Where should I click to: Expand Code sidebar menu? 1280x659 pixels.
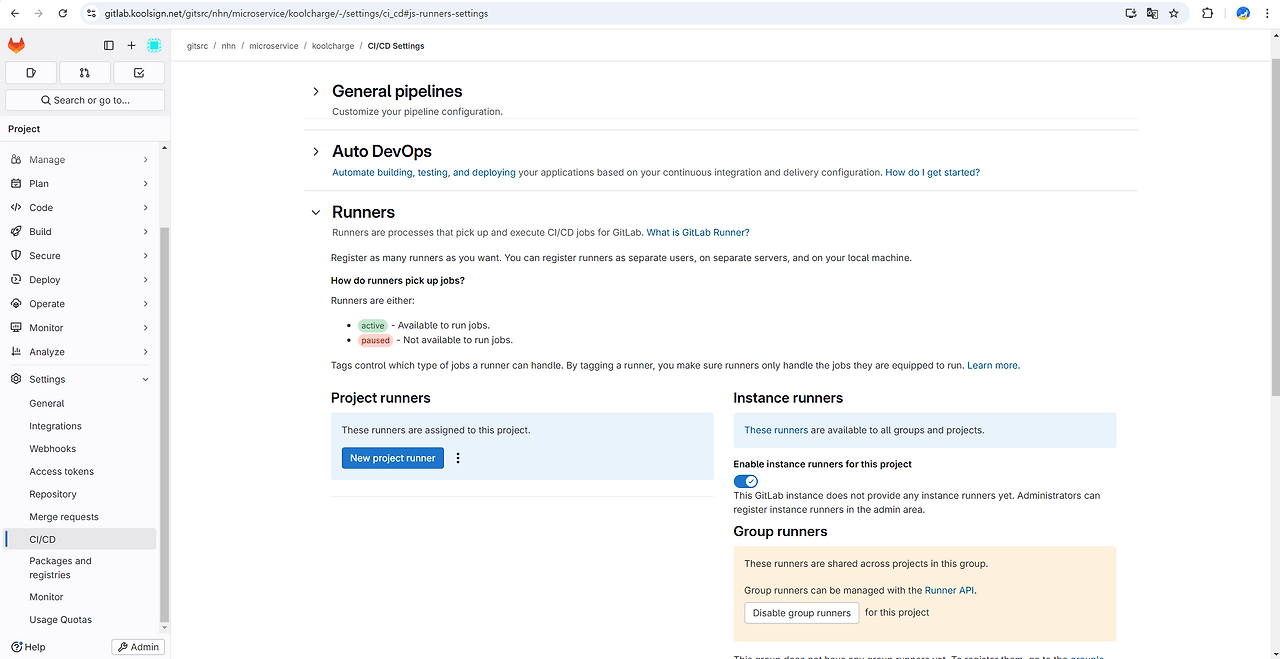pos(80,208)
